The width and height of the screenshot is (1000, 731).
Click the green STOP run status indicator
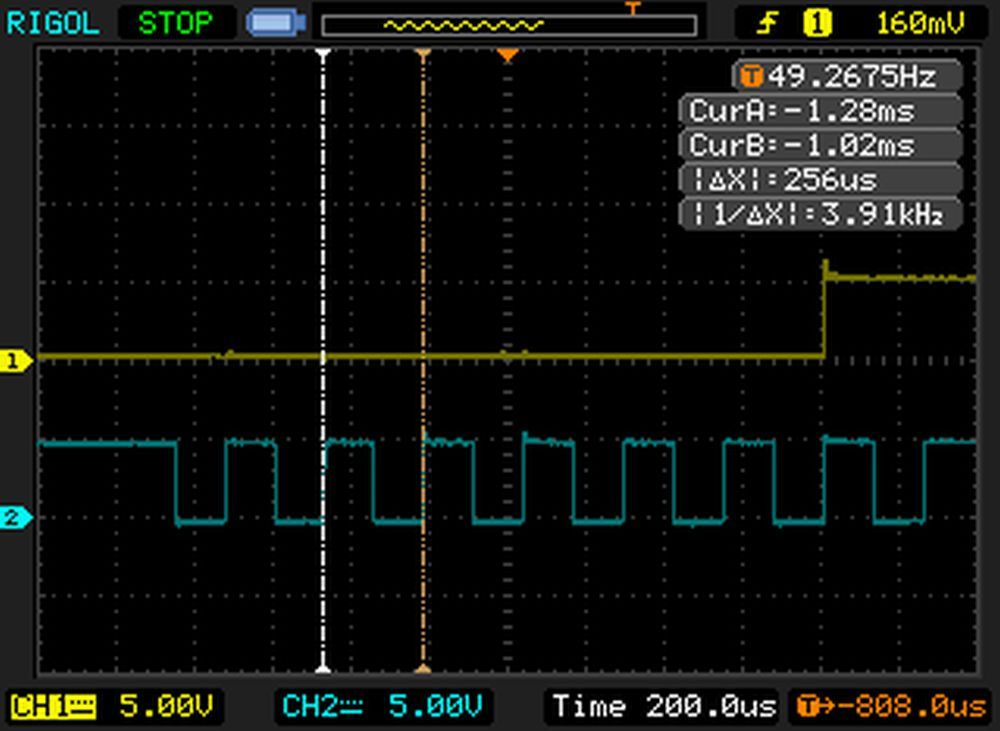coord(175,23)
